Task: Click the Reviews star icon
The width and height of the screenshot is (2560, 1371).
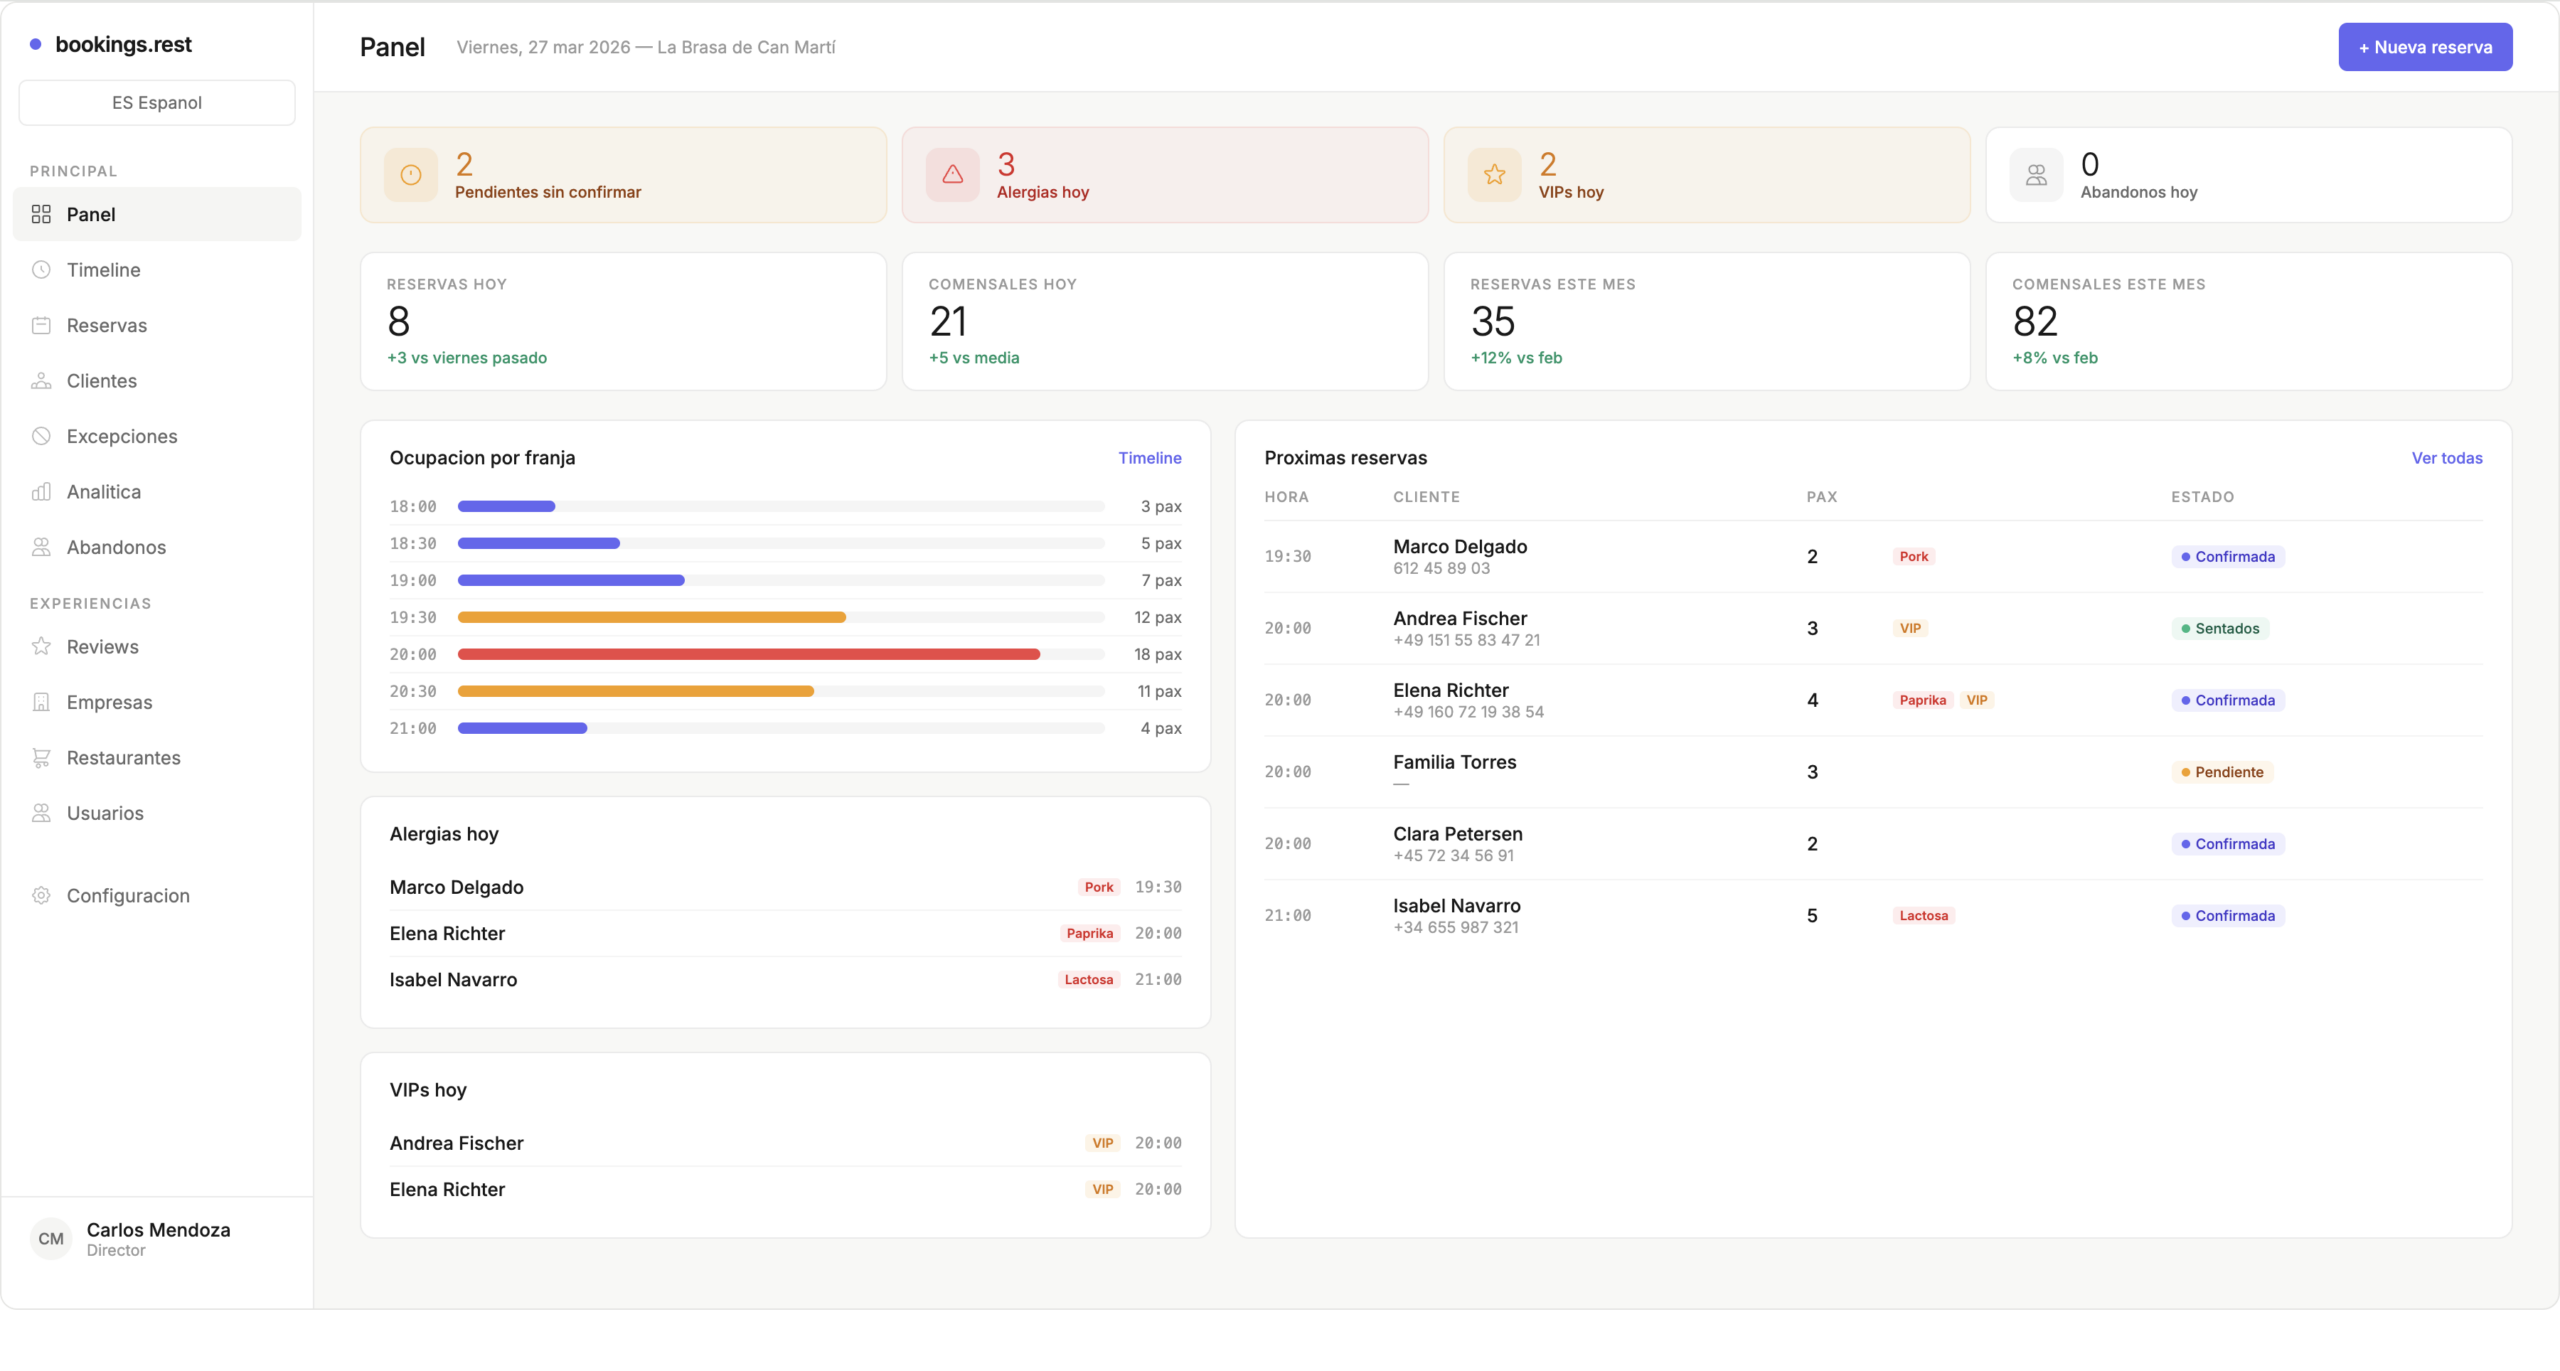Action: (41, 647)
